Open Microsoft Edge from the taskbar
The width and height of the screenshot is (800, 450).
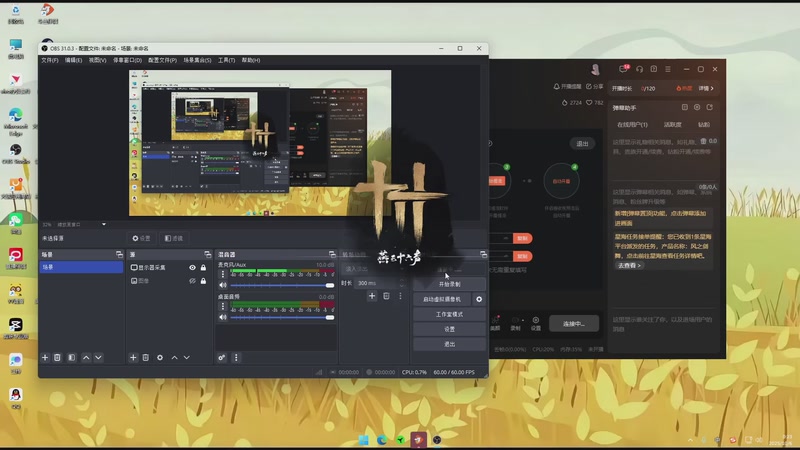382,440
